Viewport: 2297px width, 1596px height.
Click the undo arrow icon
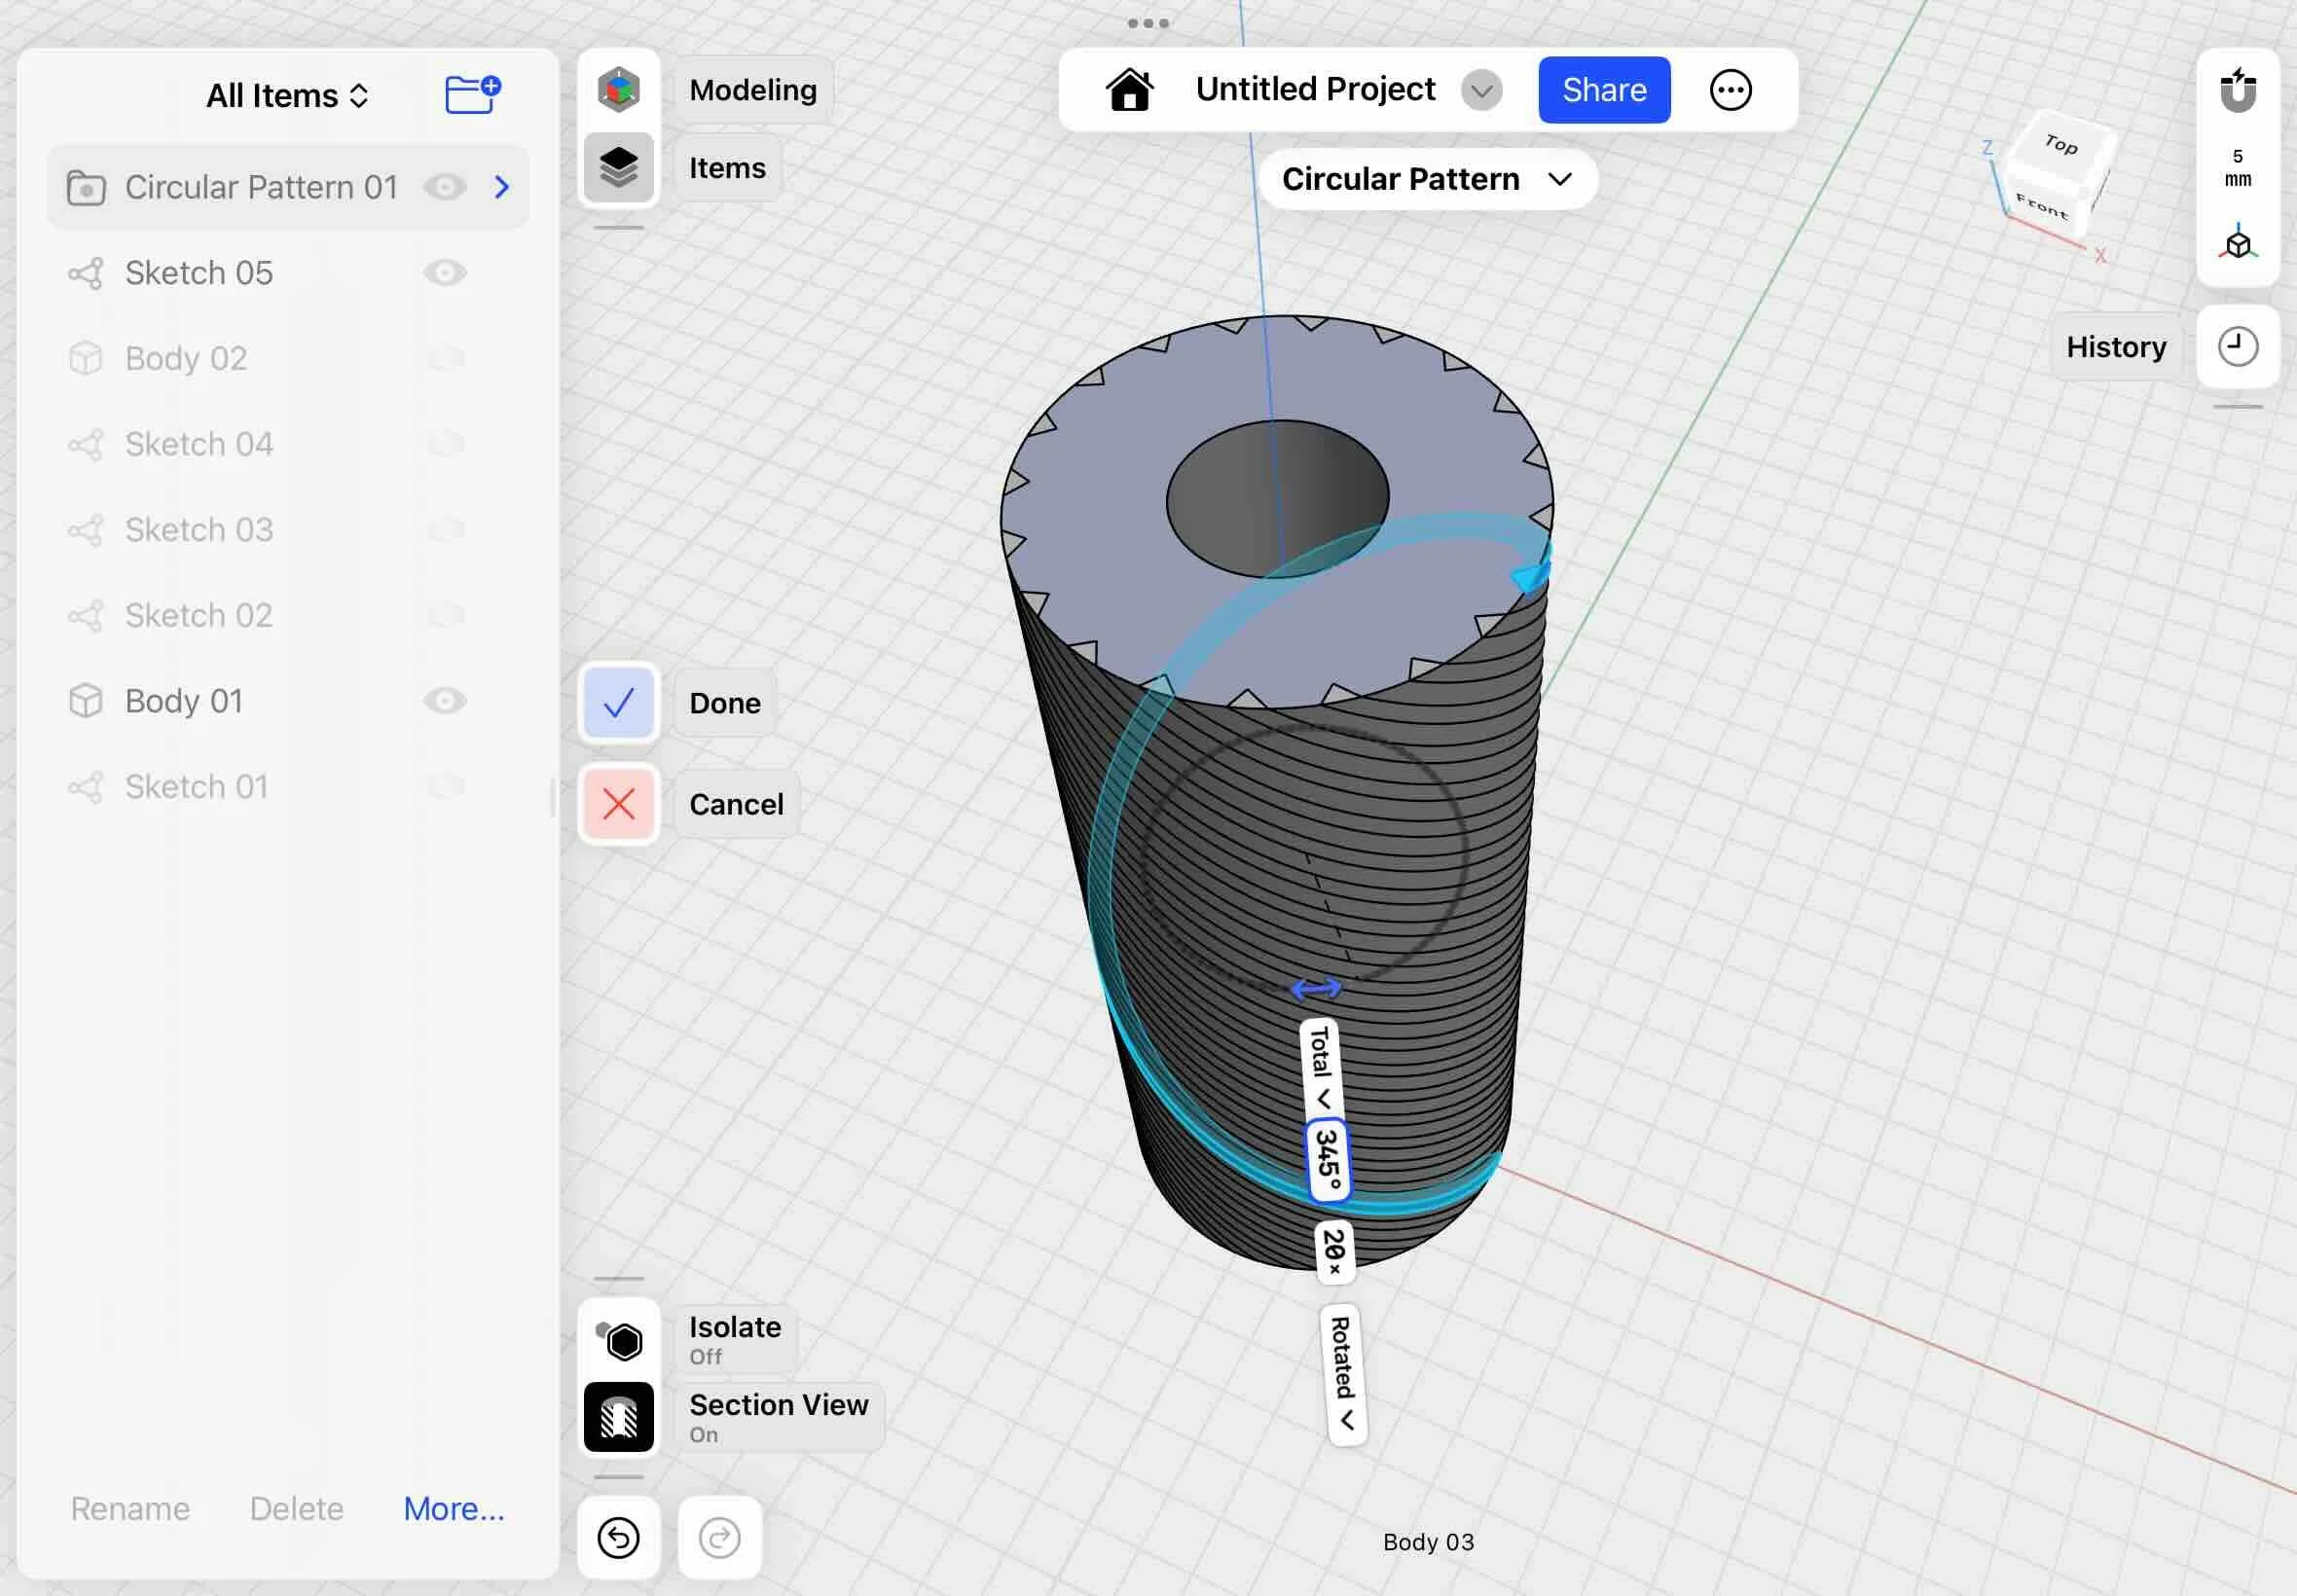[618, 1537]
